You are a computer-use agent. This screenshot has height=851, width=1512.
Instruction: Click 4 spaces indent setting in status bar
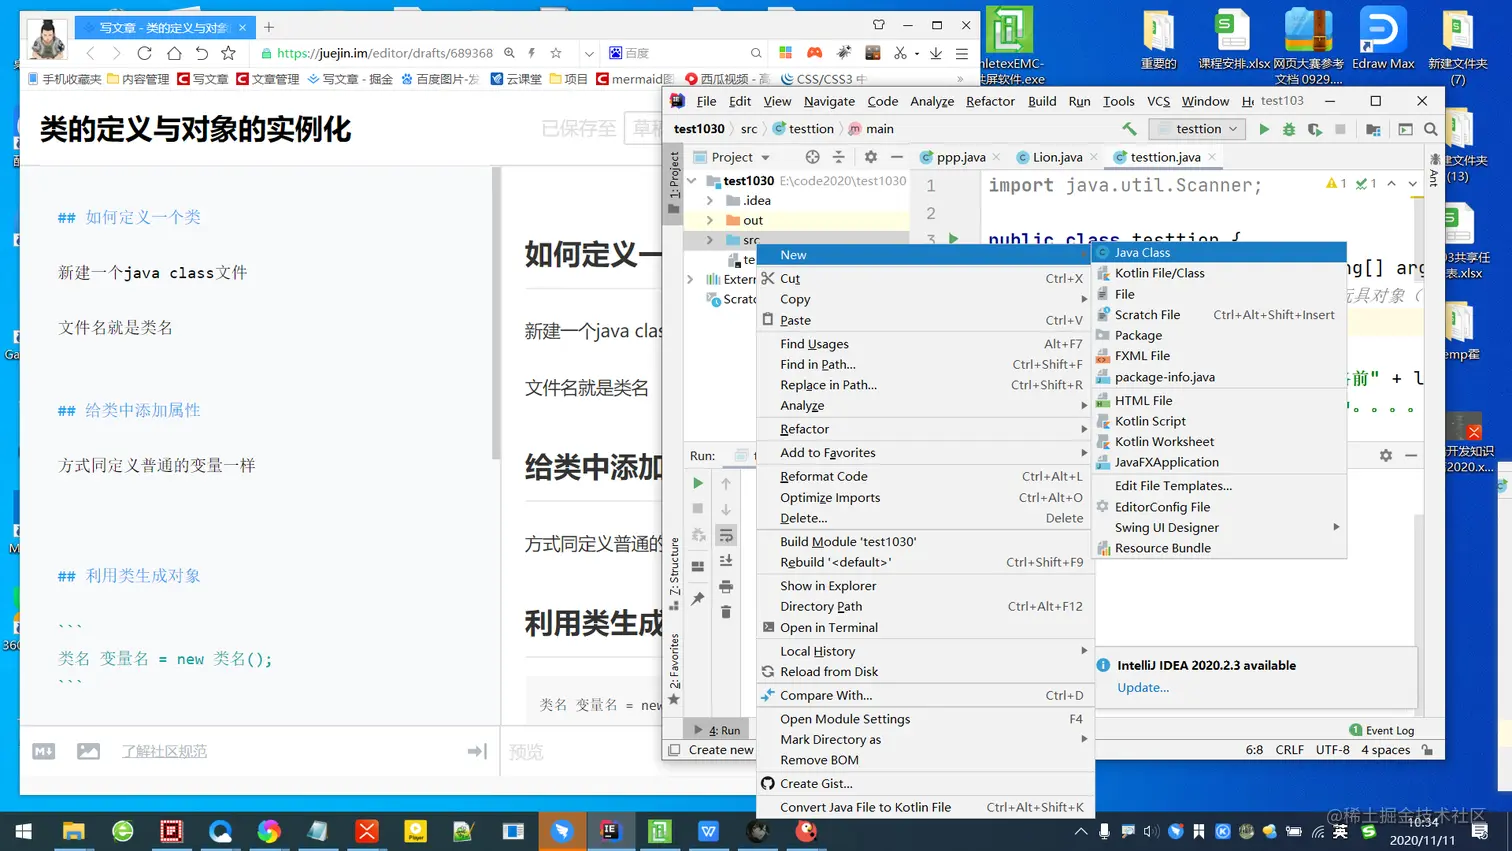[1385, 750]
